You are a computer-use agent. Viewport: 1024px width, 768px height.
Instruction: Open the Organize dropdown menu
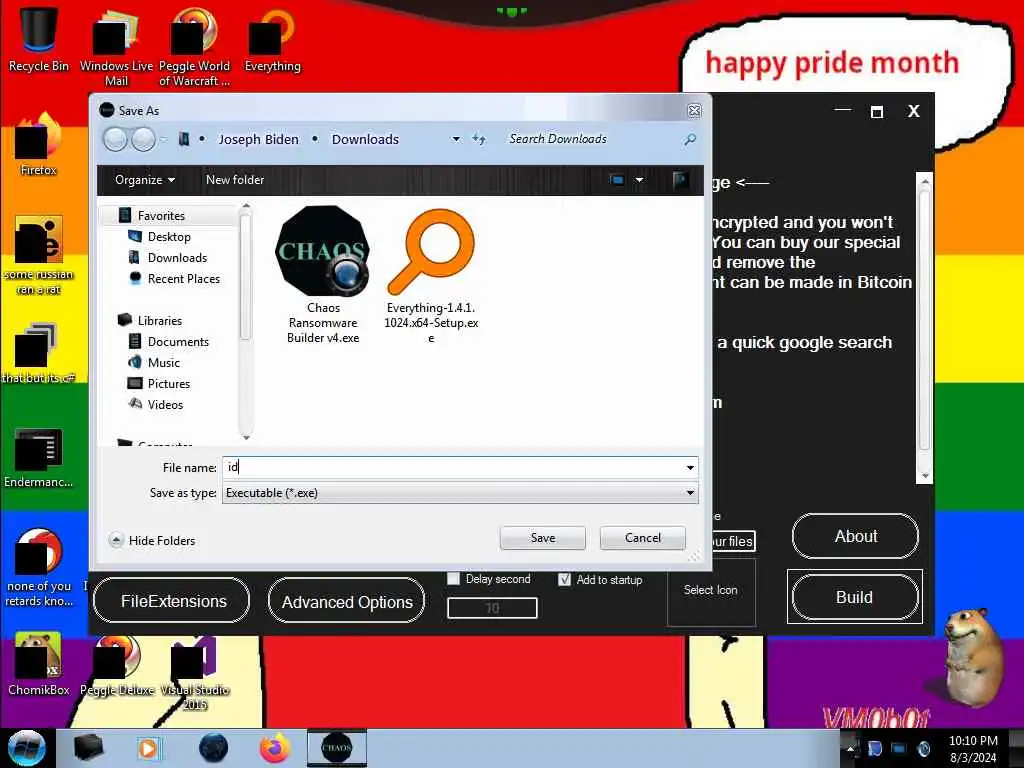tap(144, 180)
